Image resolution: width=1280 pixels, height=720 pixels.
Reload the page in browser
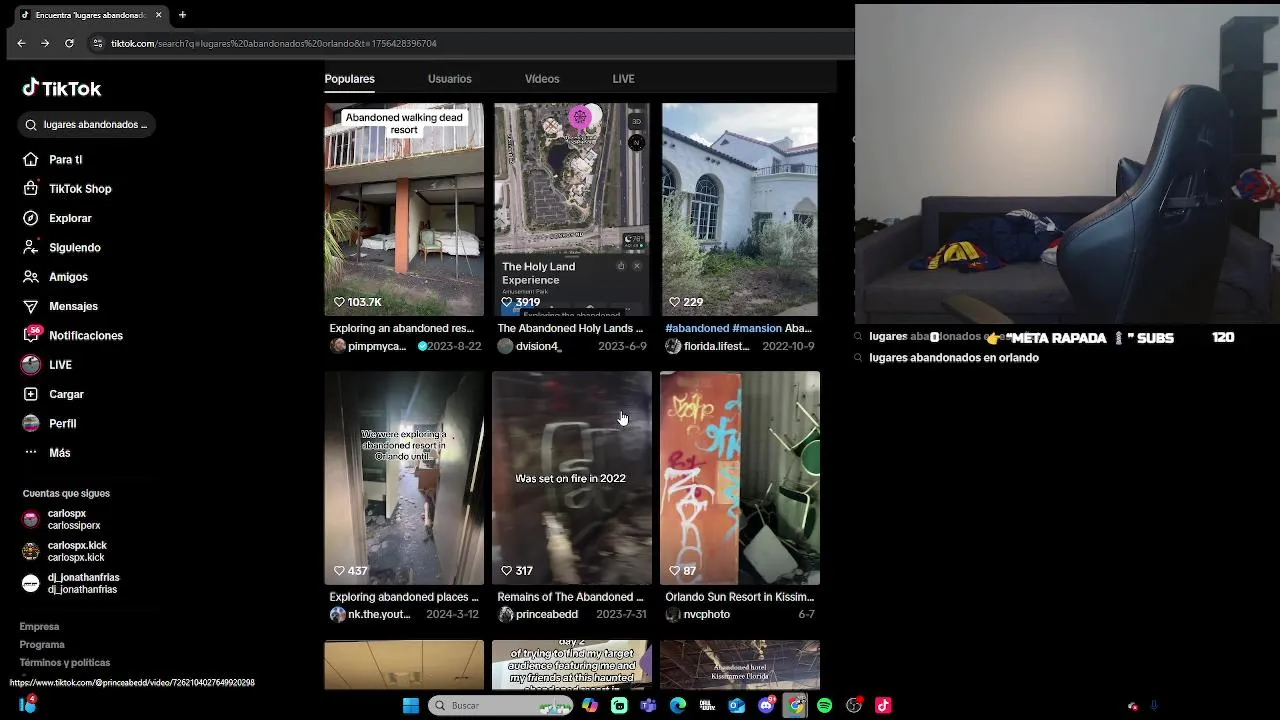[69, 43]
